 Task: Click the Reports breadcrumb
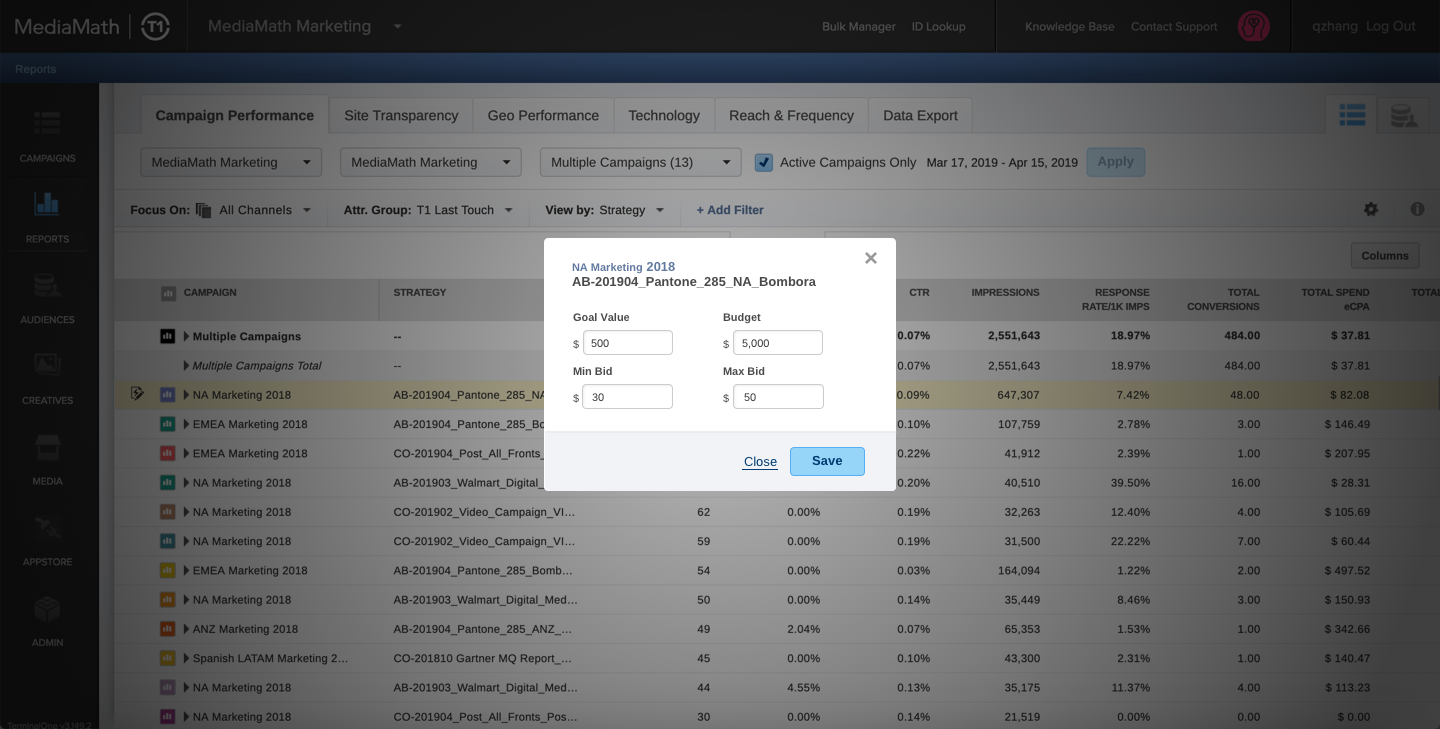click(x=35, y=69)
